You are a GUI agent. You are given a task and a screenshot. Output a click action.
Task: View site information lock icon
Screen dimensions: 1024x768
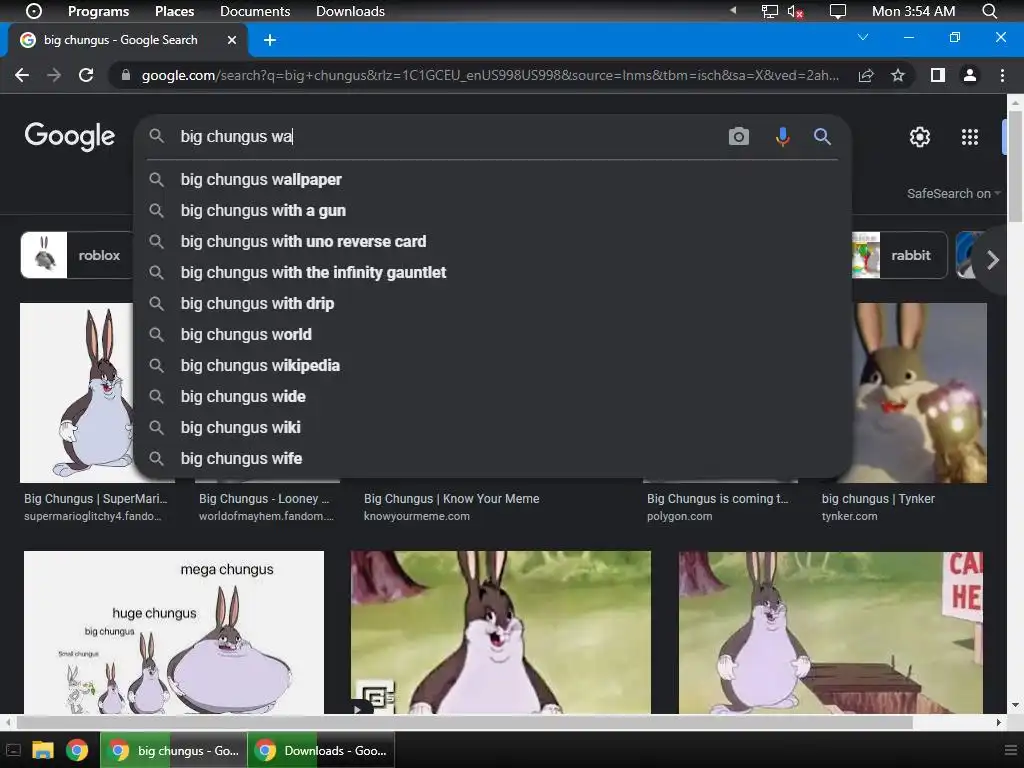[x=126, y=75]
